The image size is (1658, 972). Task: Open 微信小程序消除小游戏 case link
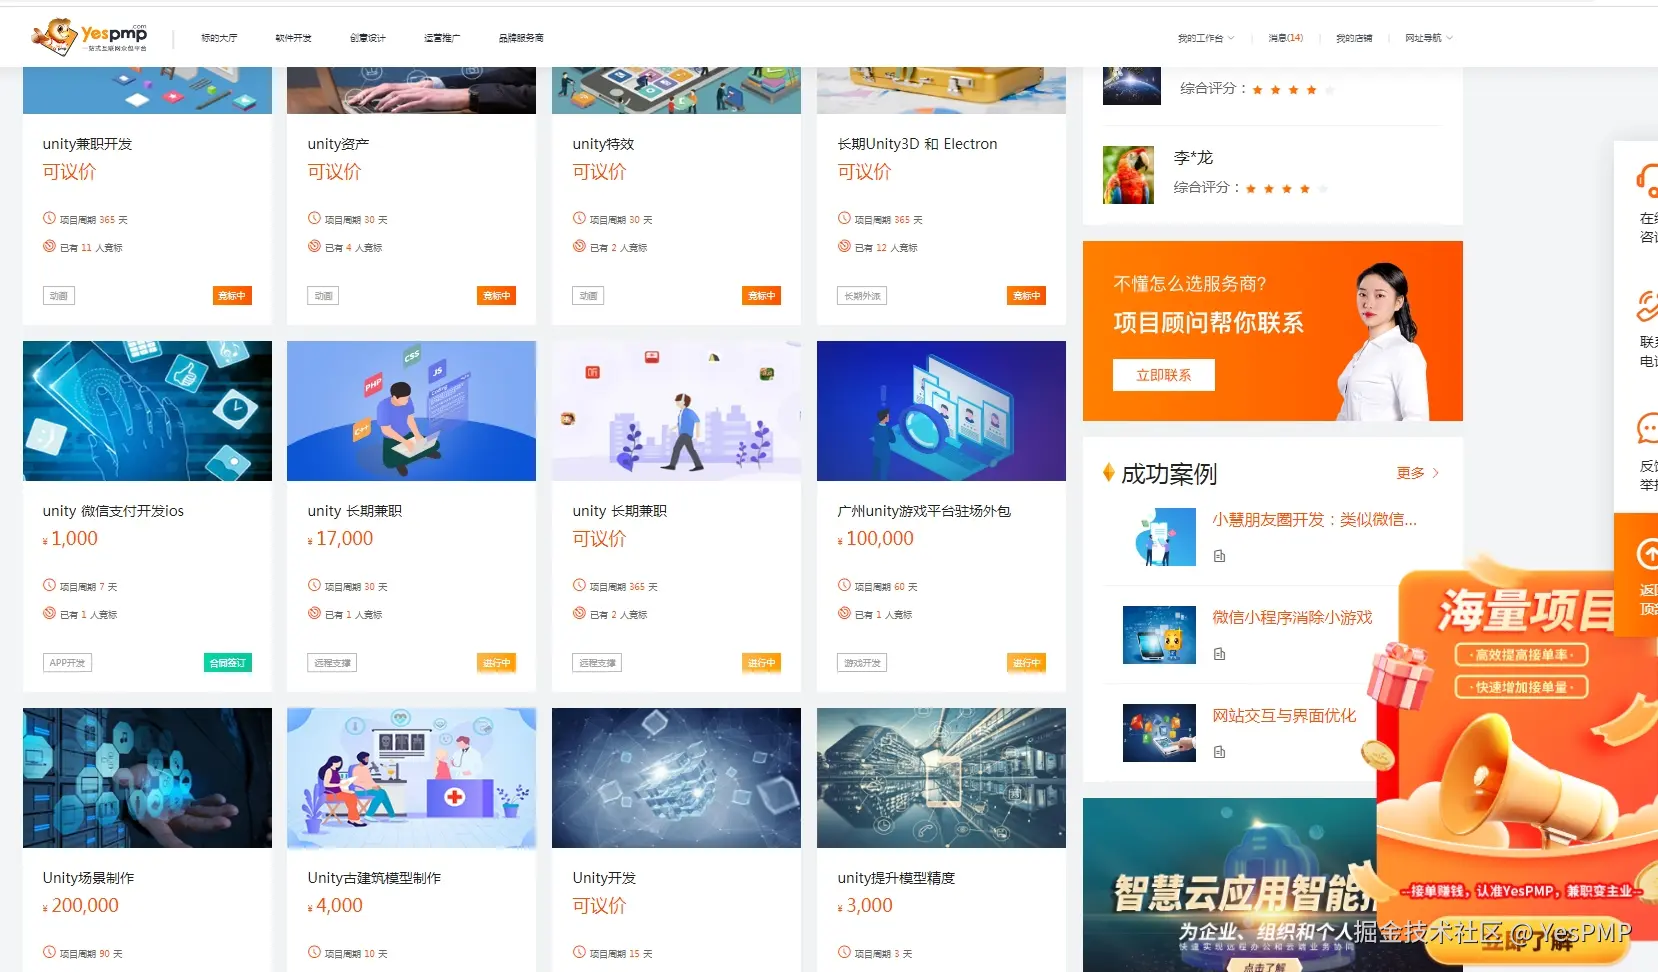pyautogui.click(x=1292, y=618)
